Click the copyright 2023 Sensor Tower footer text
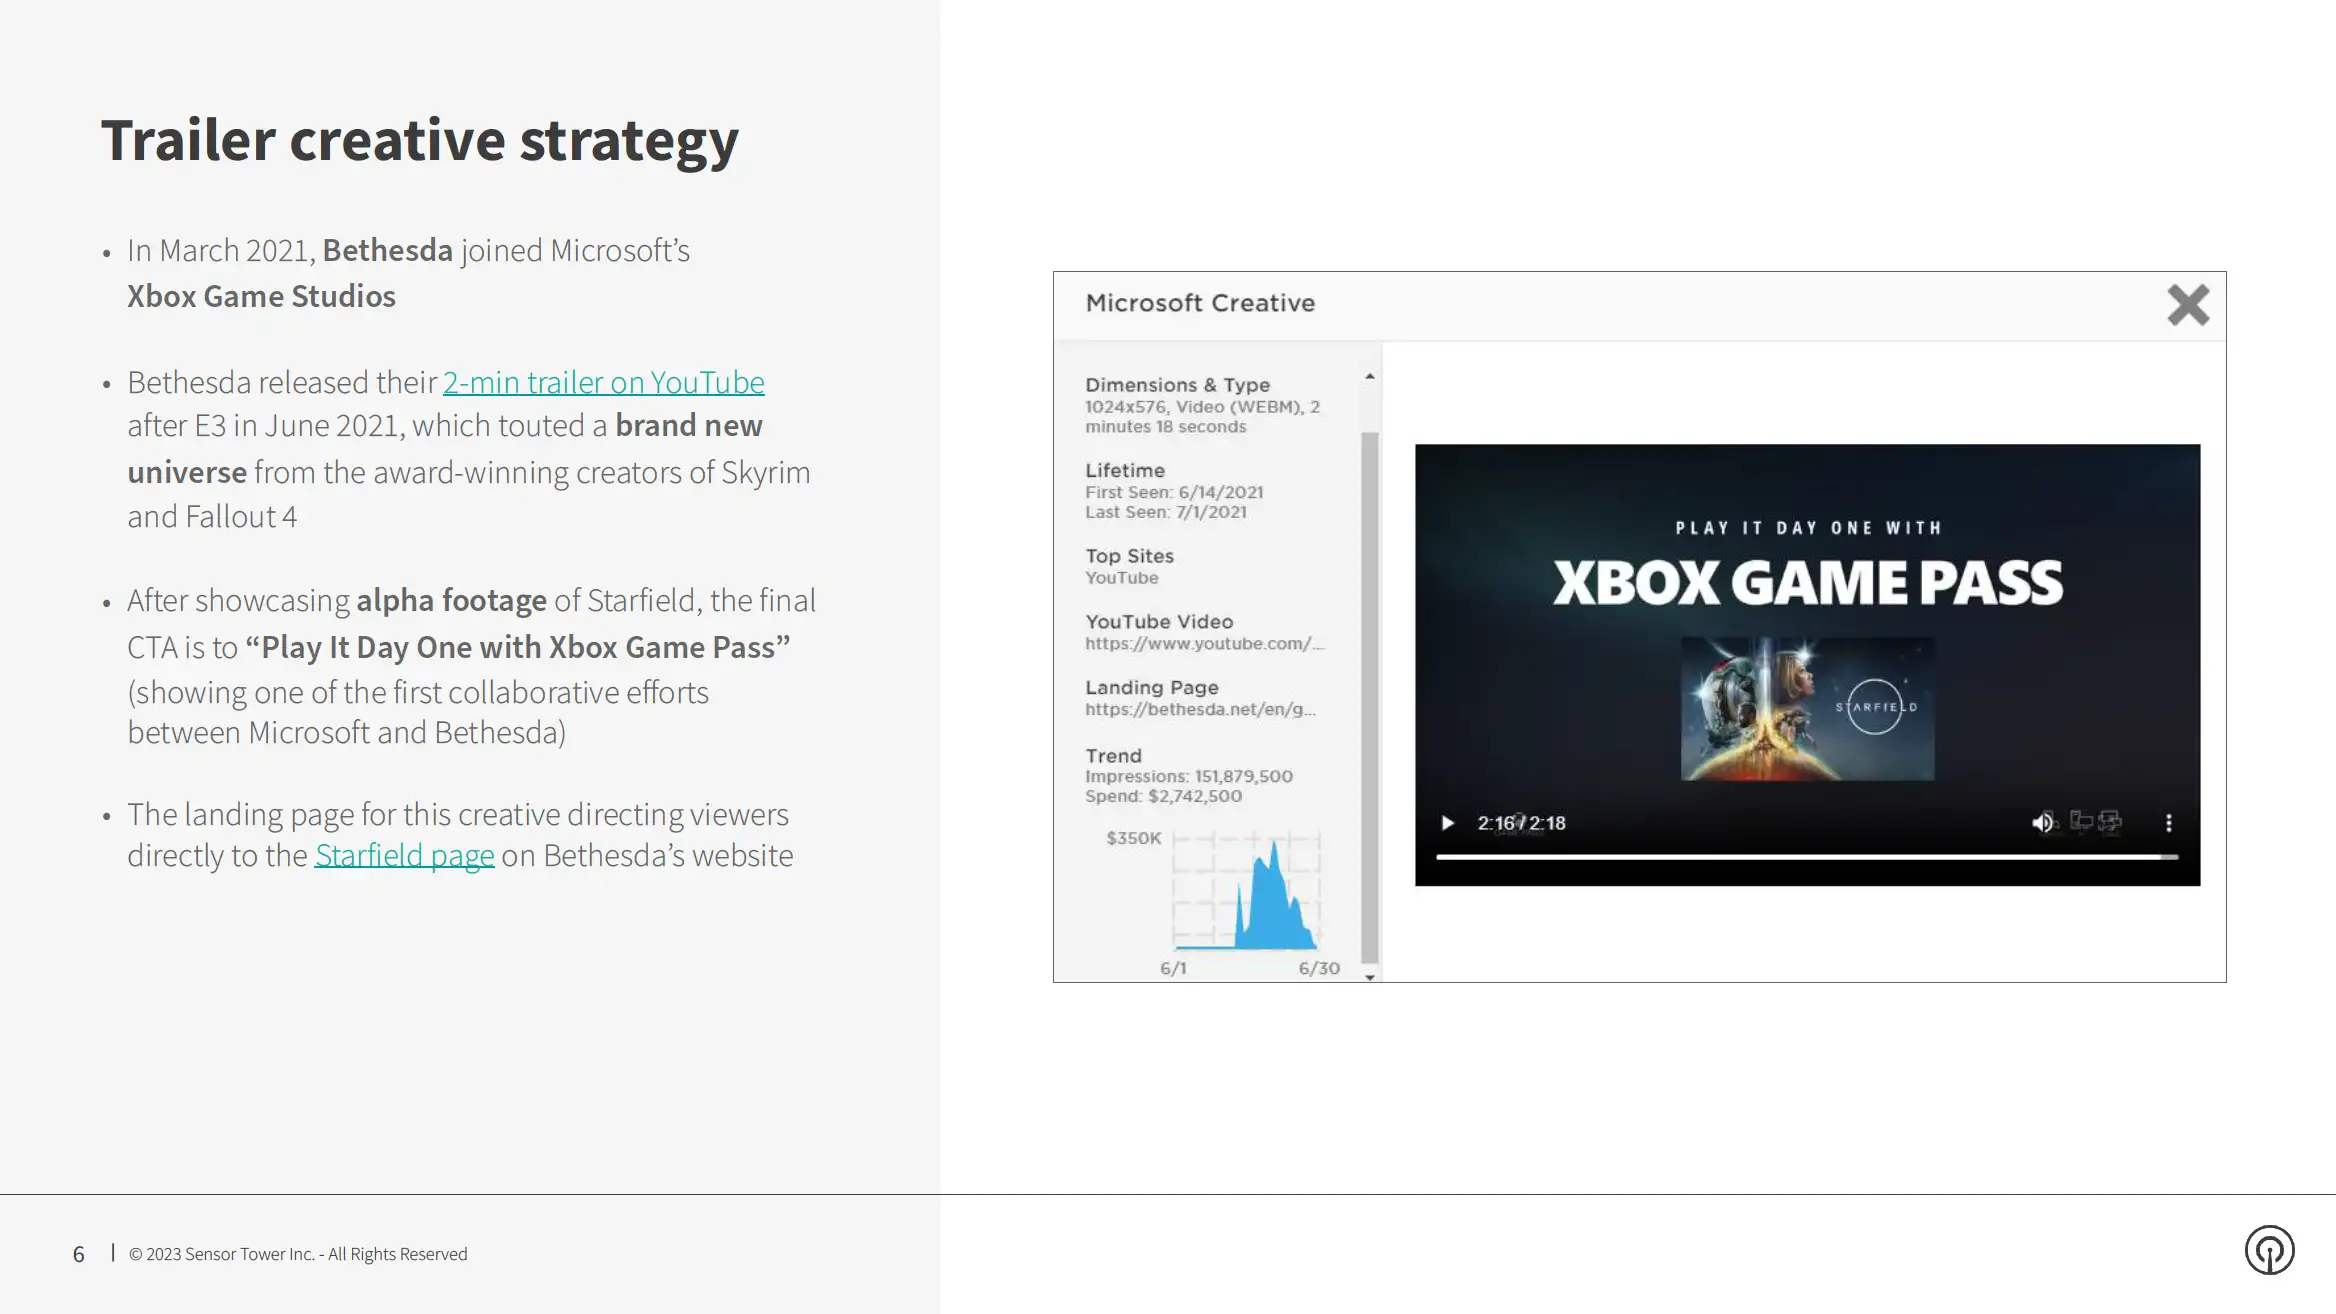The width and height of the screenshot is (2336, 1314). (298, 1254)
